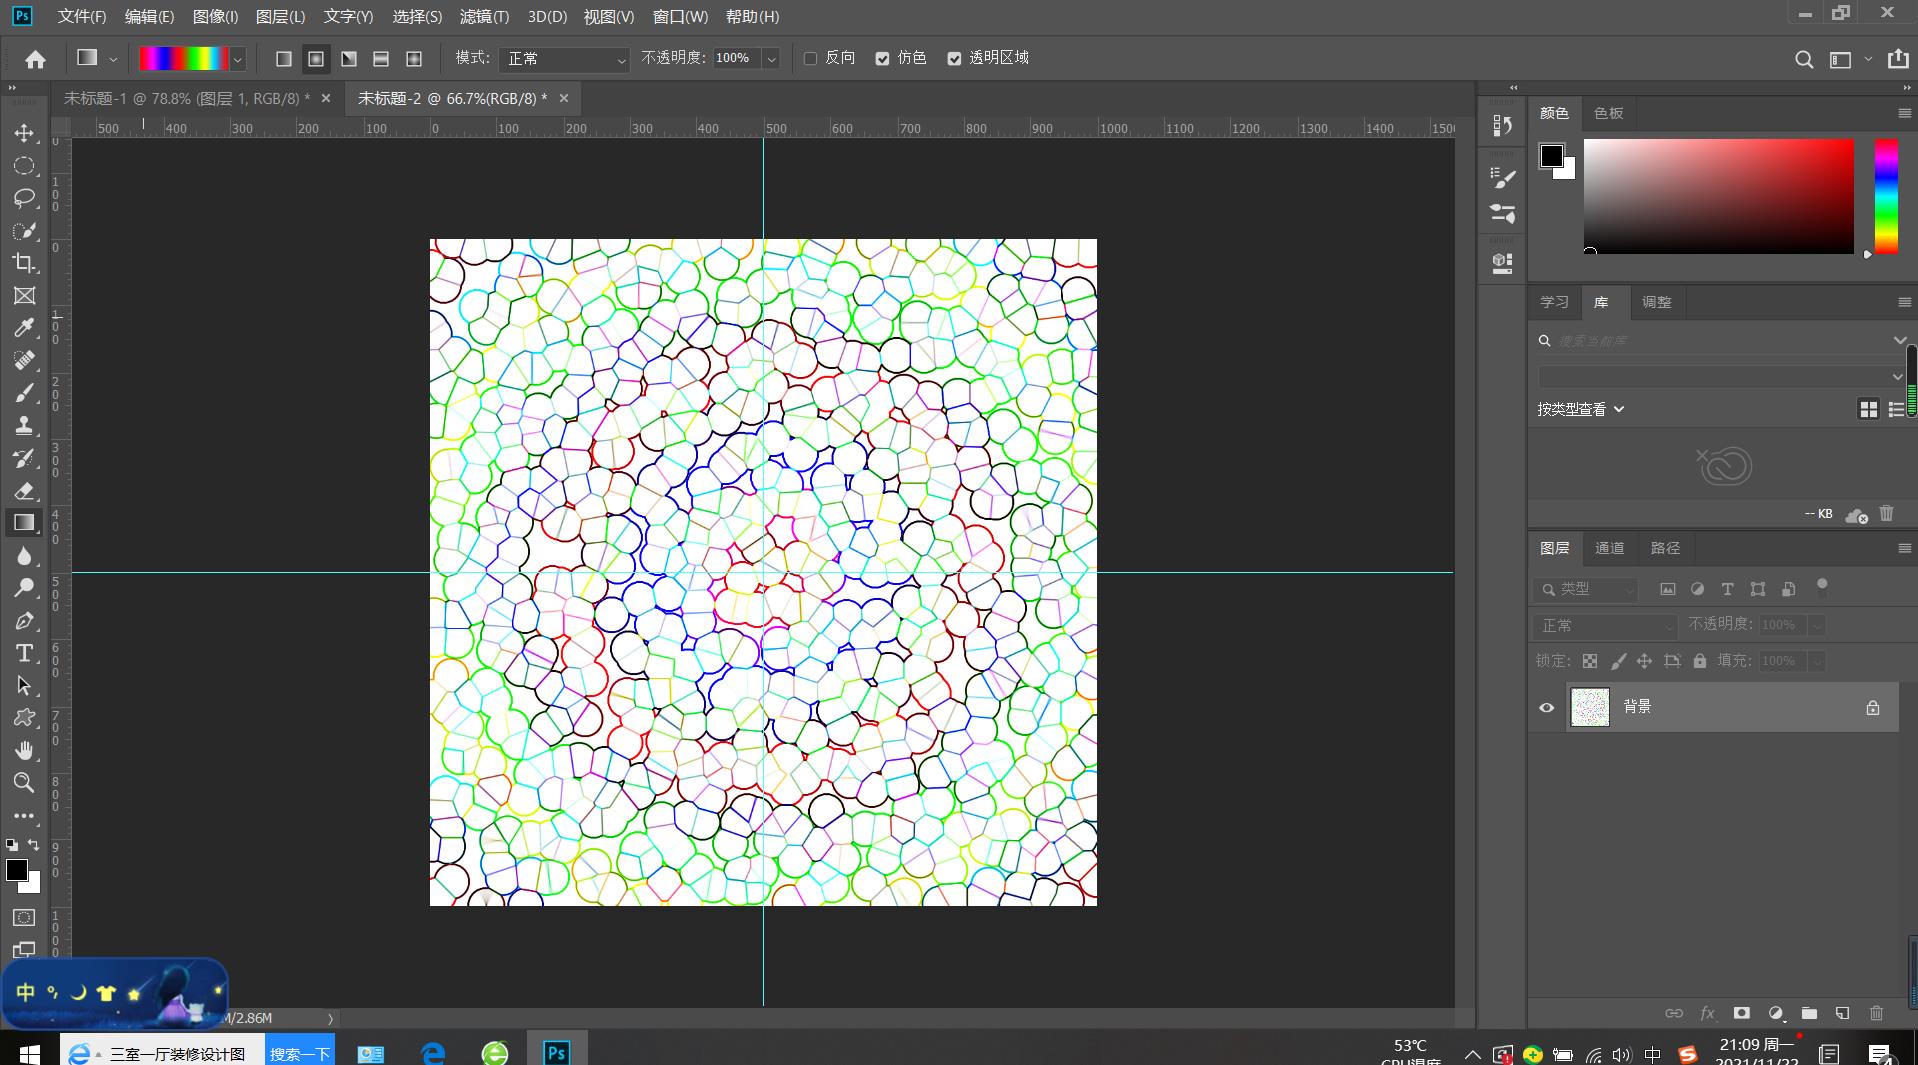Click the radial gradient style icon
This screenshot has height=1065, width=1918.
click(316, 59)
